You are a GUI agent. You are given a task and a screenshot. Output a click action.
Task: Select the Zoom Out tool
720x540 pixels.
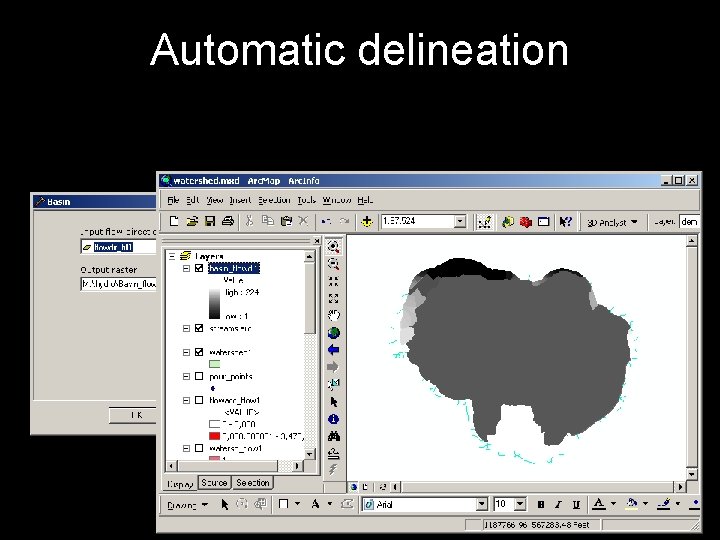tap(334, 264)
